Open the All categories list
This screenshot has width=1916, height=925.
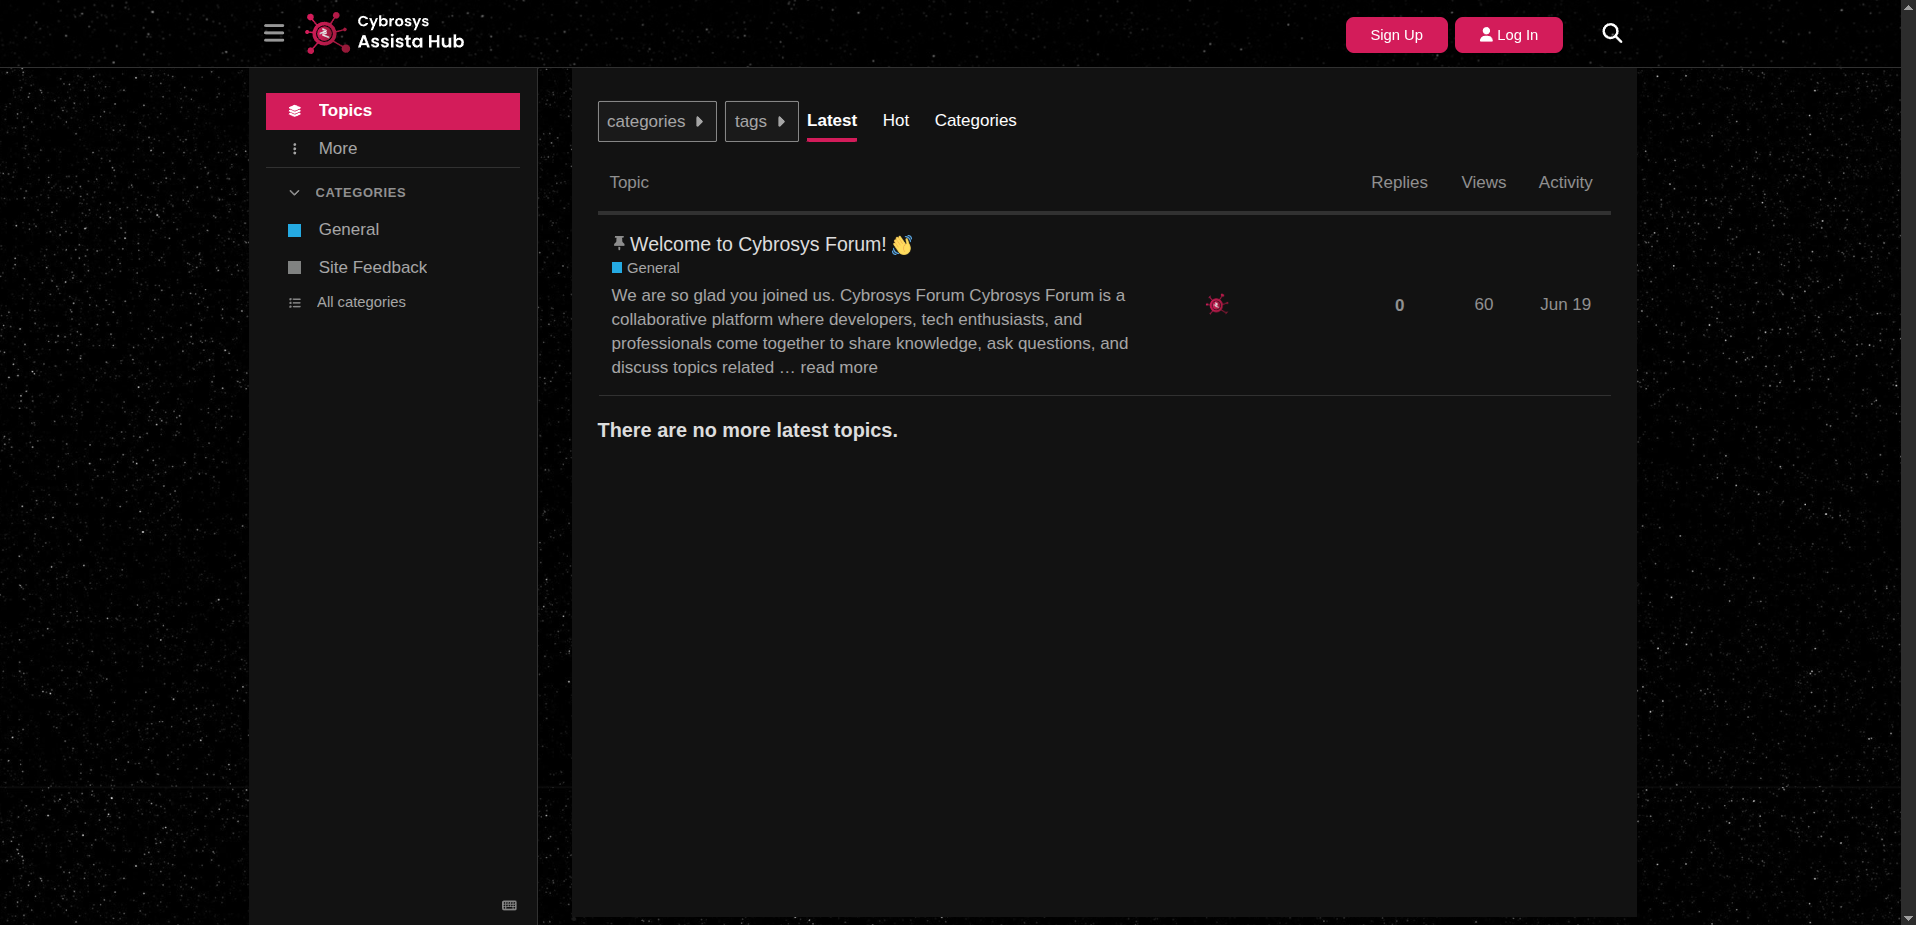(x=361, y=302)
